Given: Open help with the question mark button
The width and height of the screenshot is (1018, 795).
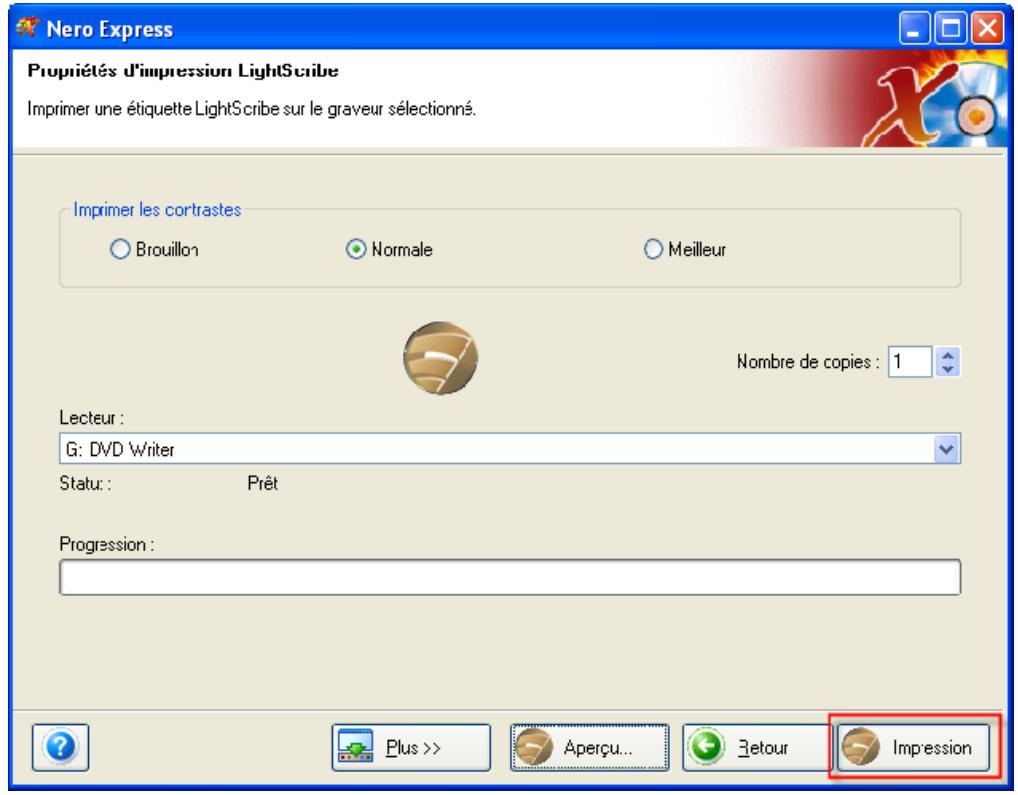Looking at the screenshot, I should click(x=60, y=747).
